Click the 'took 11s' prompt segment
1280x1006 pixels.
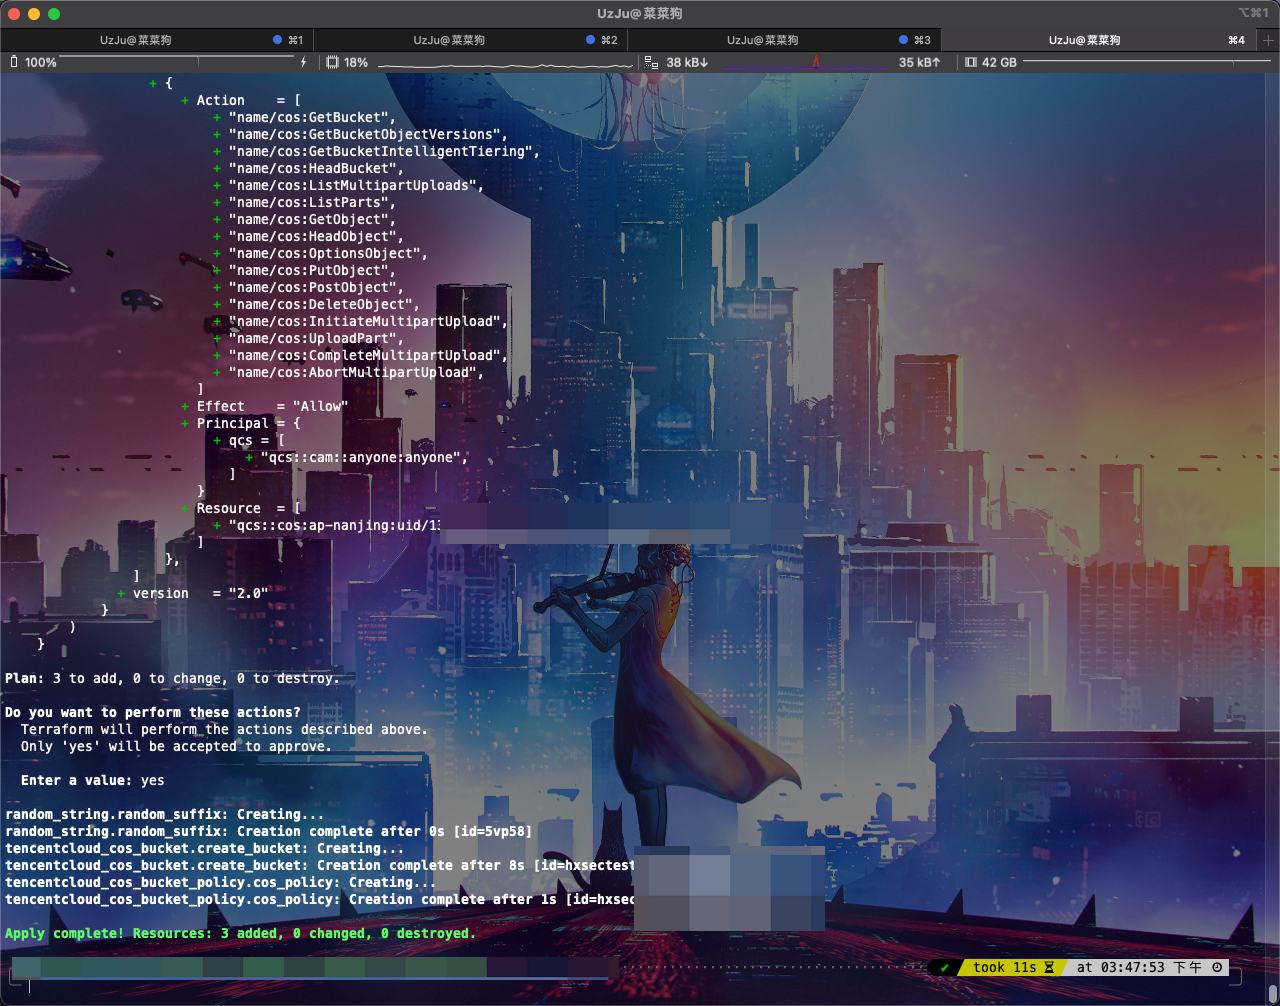coord(1013,967)
